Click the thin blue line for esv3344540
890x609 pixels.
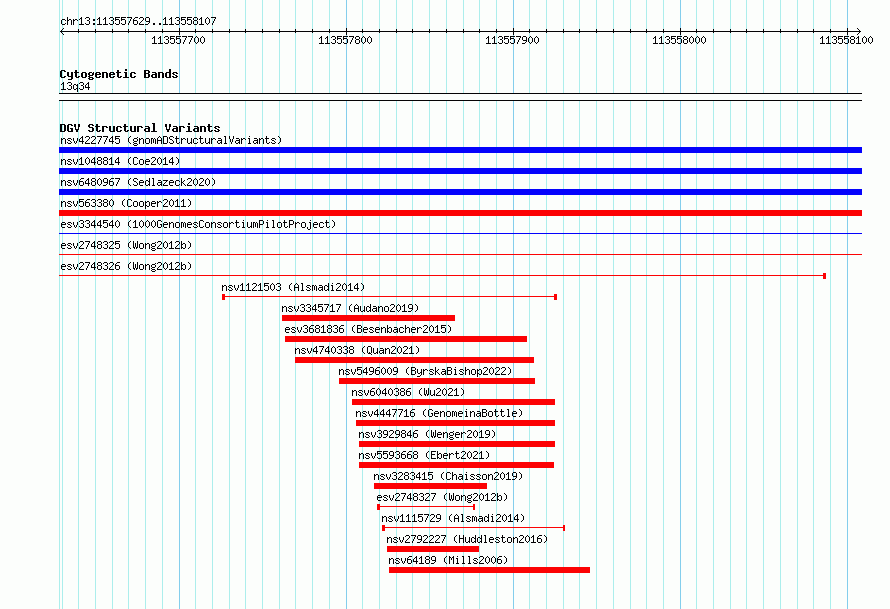click(460, 233)
